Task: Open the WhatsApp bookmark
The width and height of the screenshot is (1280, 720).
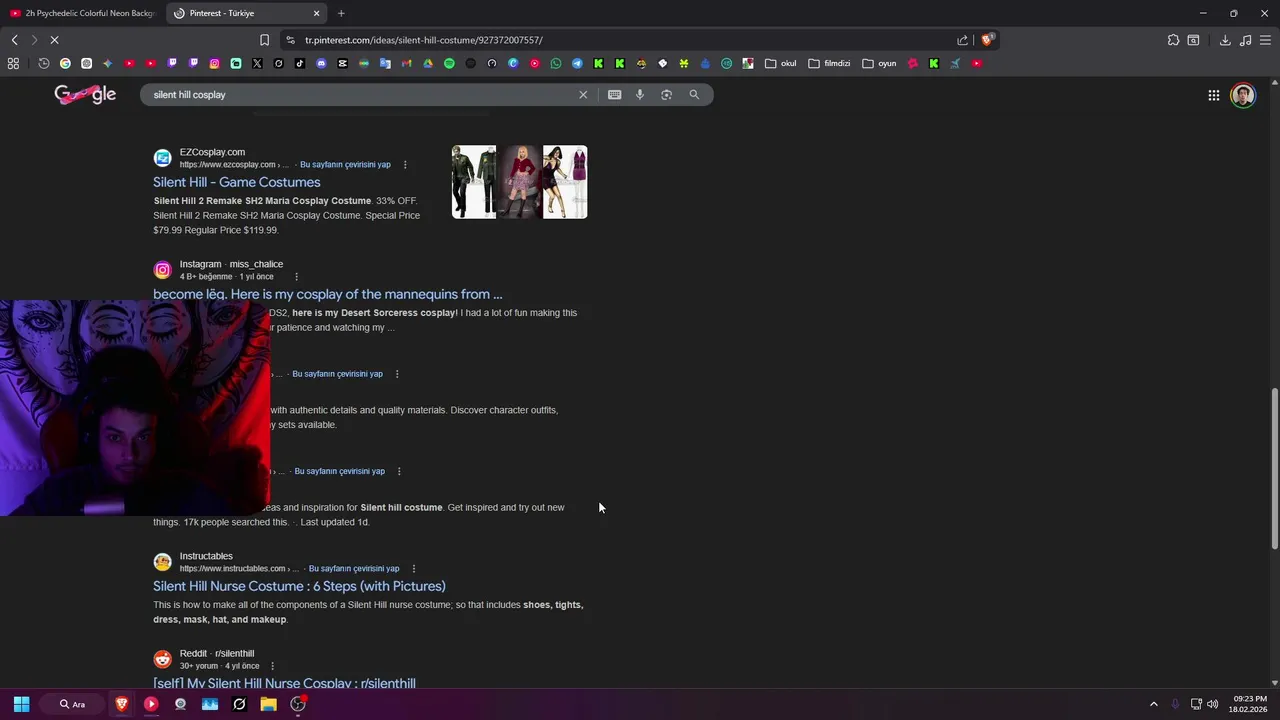Action: [x=556, y=63]
